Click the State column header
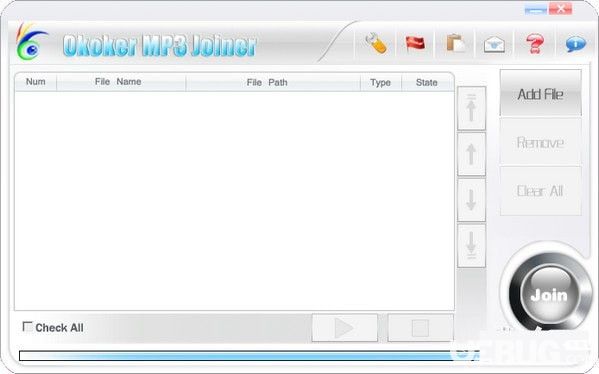 coord(427,82)
